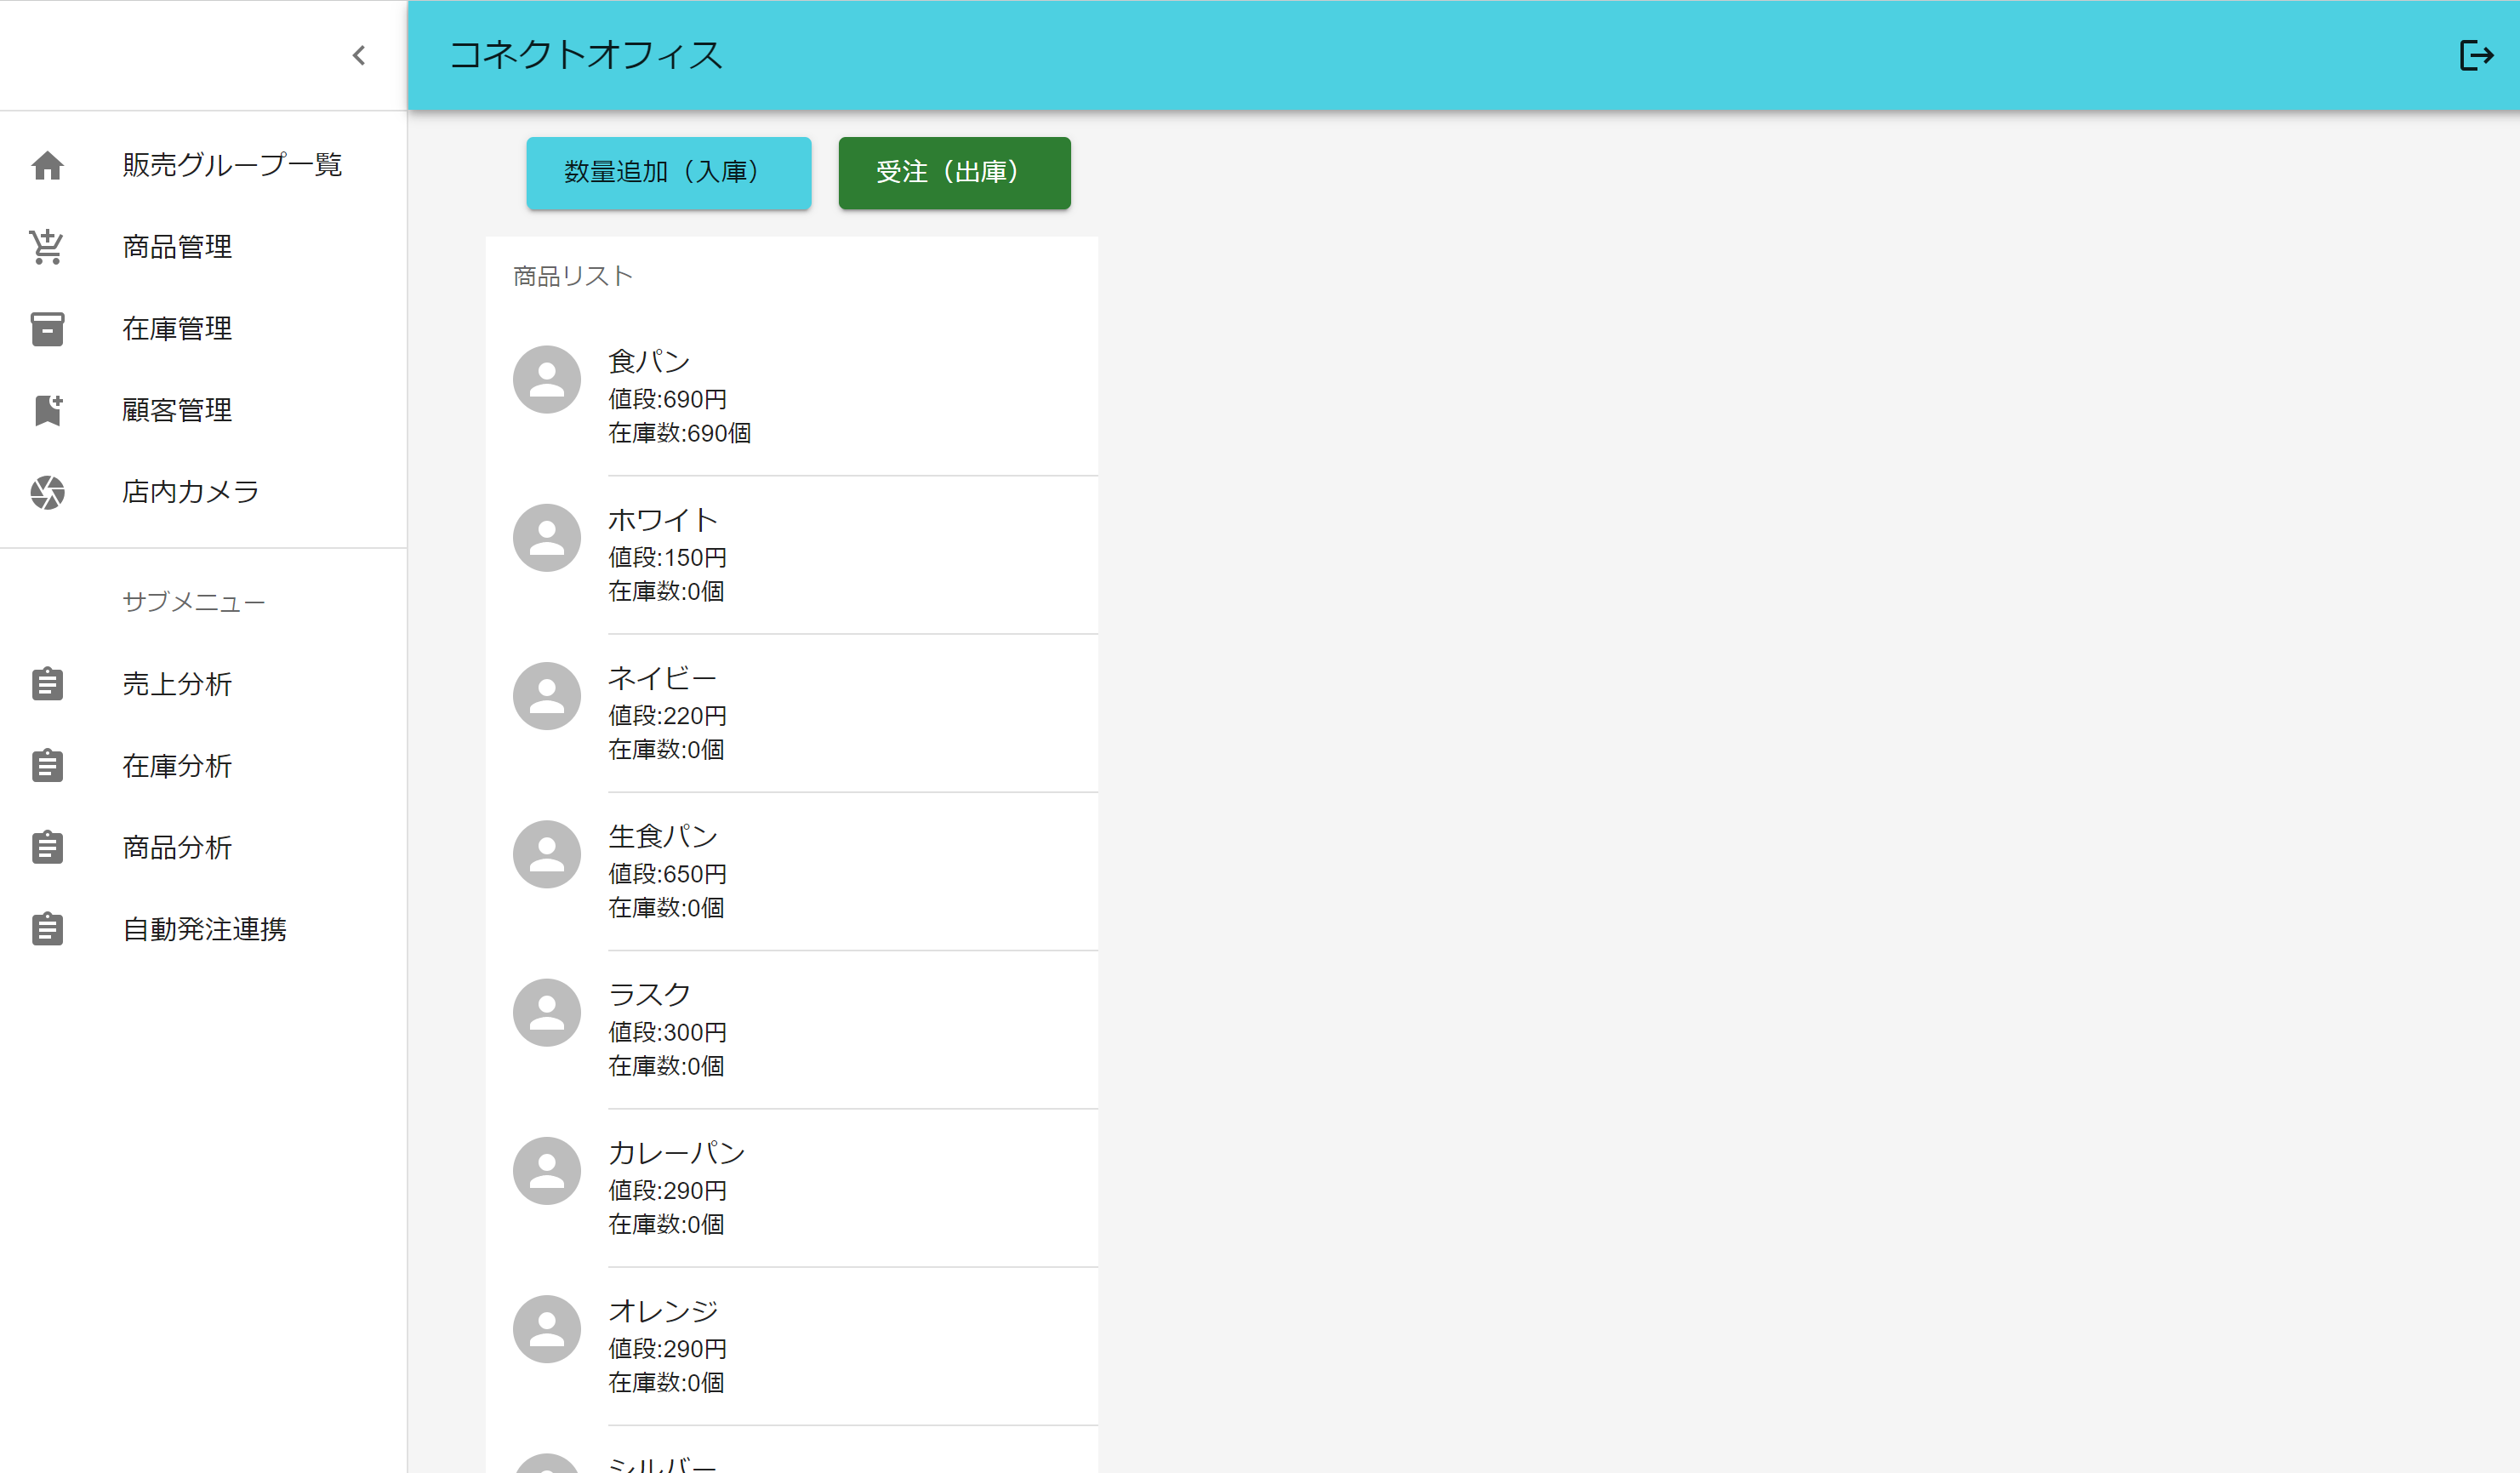Select the カレーパン product name
Viewport: 2520px width, 1473px height.
click(x=677, y=1153)
